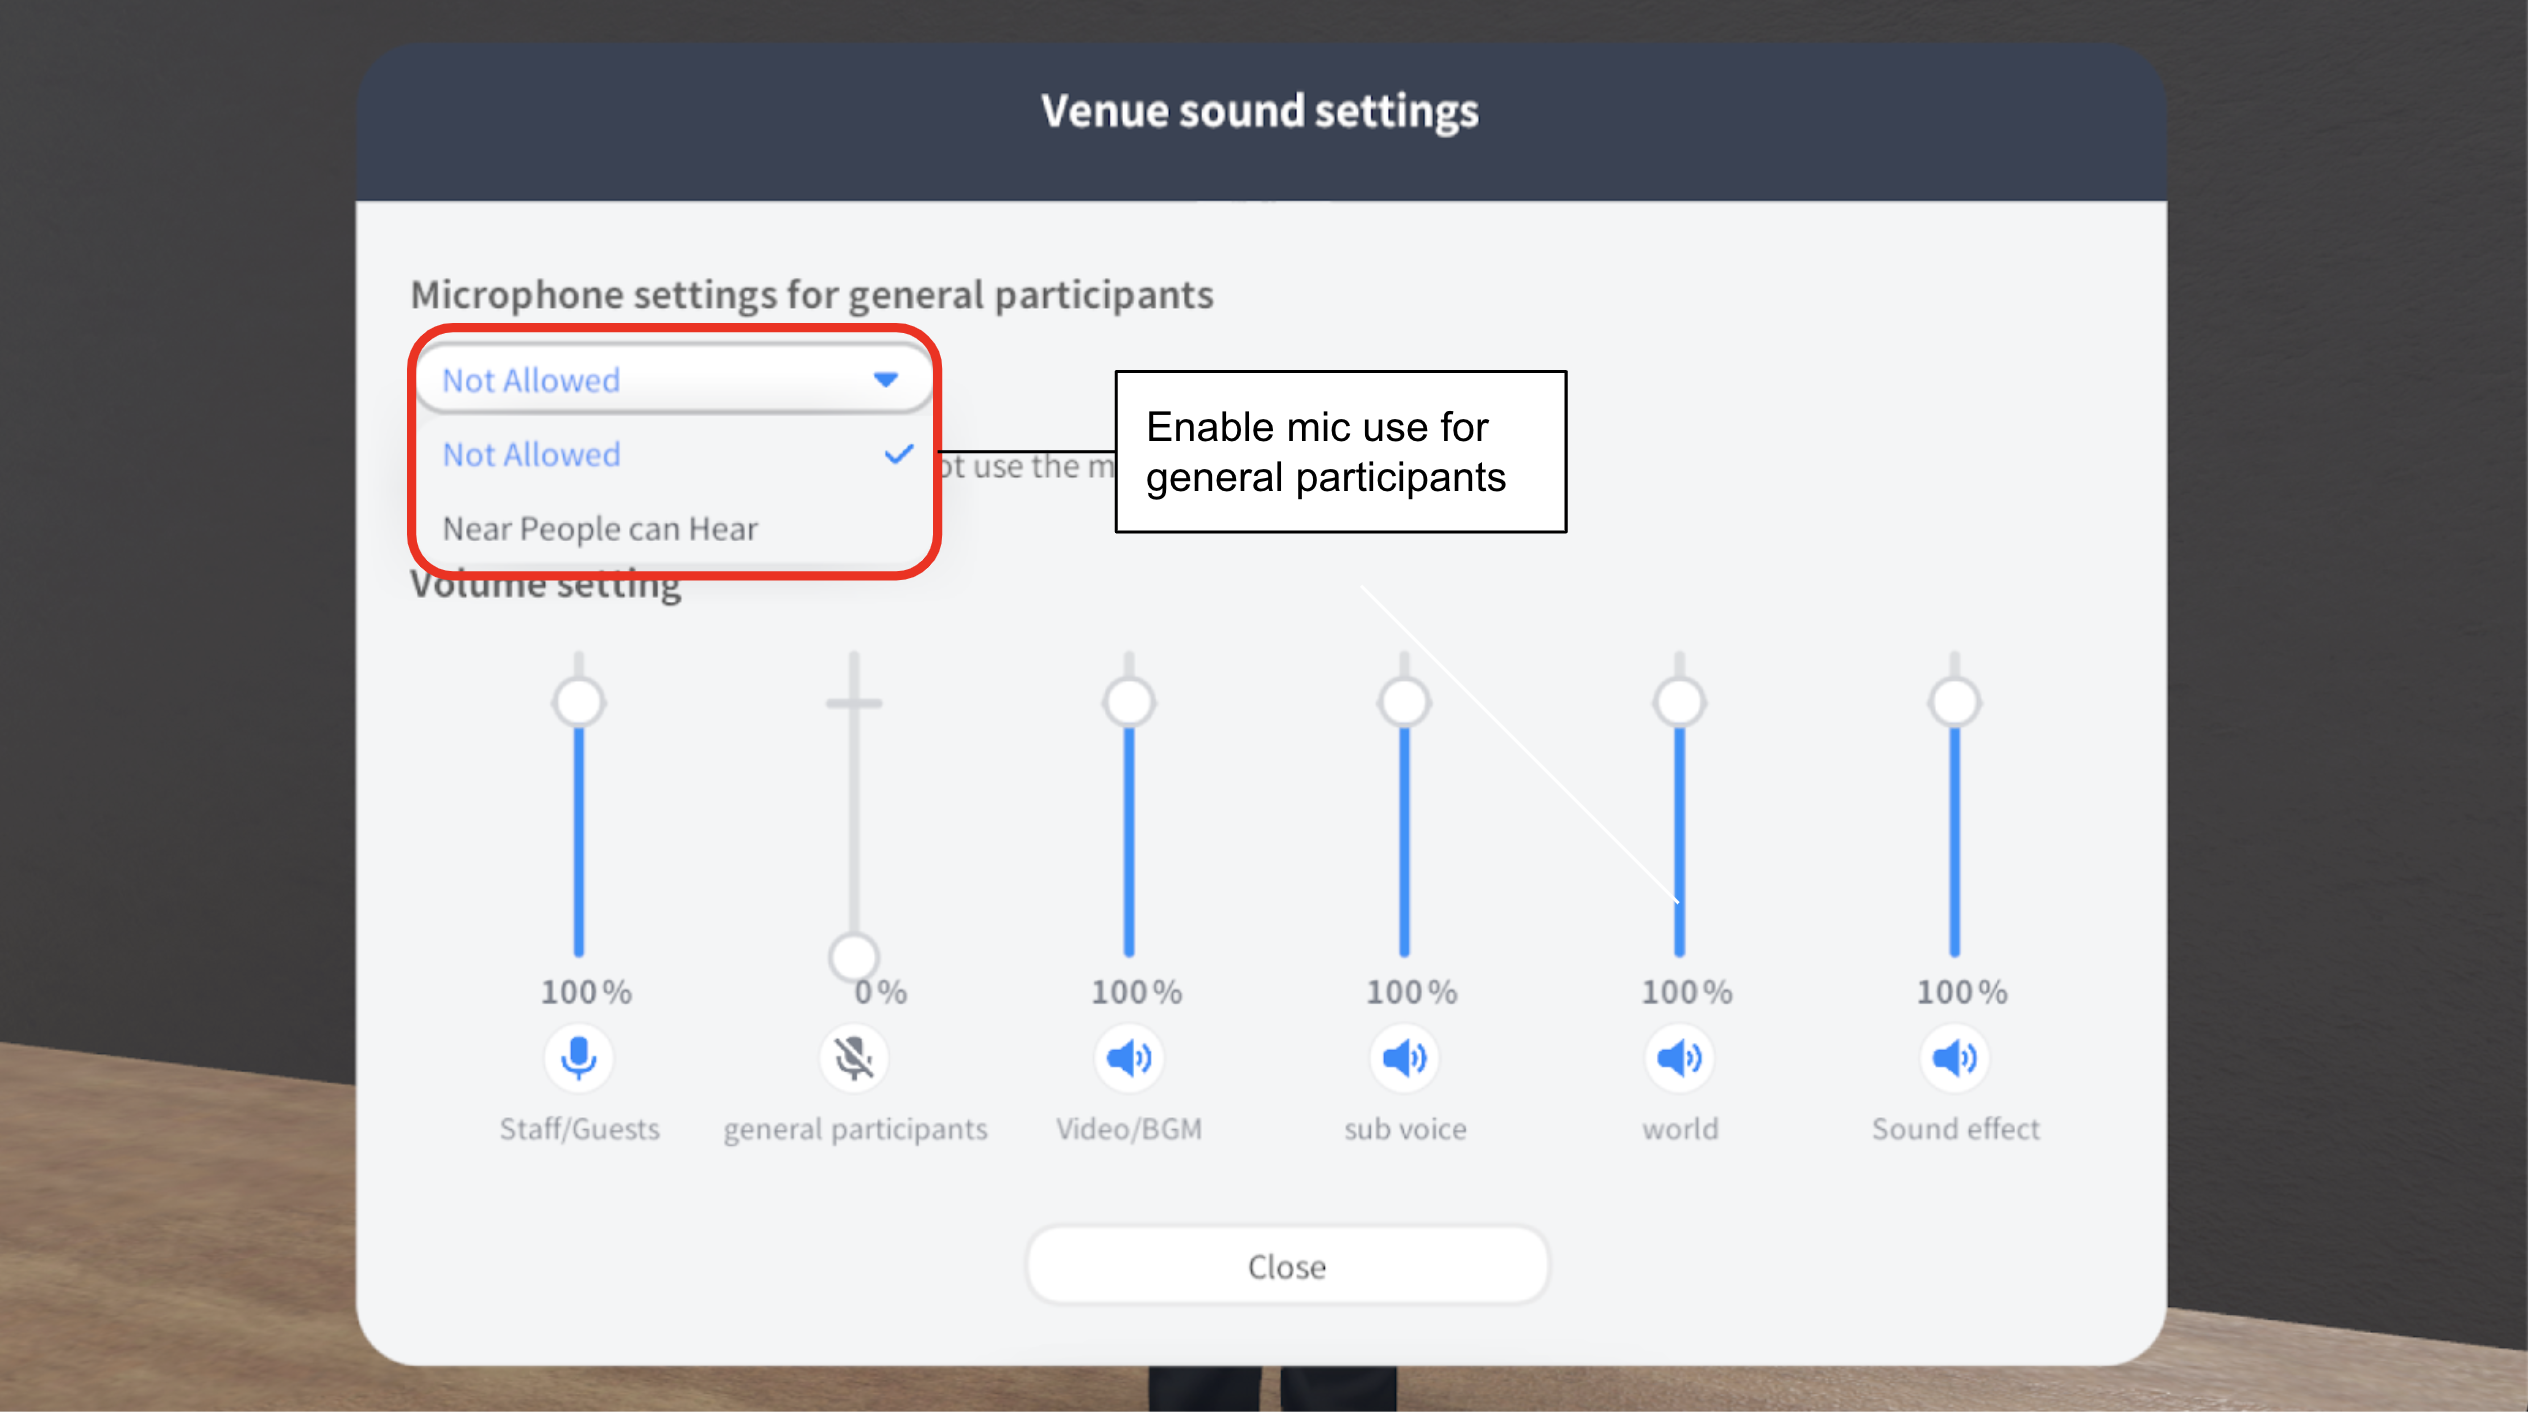Open the Not Allowed microphone combo box
This screenshot has height=1412, width=2528.
[673, 379]
